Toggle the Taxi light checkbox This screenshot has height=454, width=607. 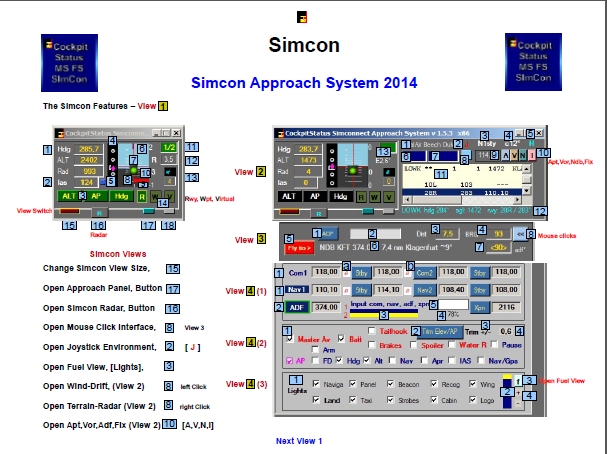pyautogui.click(x=353, y=399)
